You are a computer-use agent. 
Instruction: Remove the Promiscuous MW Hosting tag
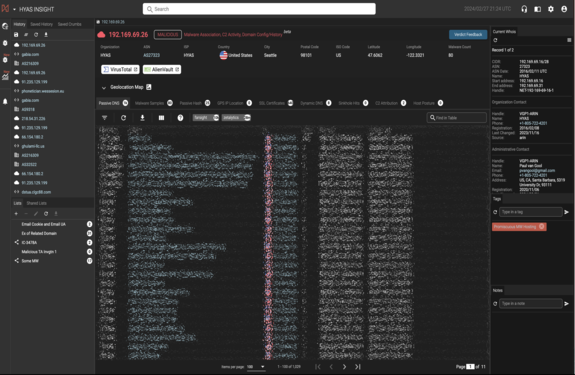pyautogui.click(x=542, y=227)
